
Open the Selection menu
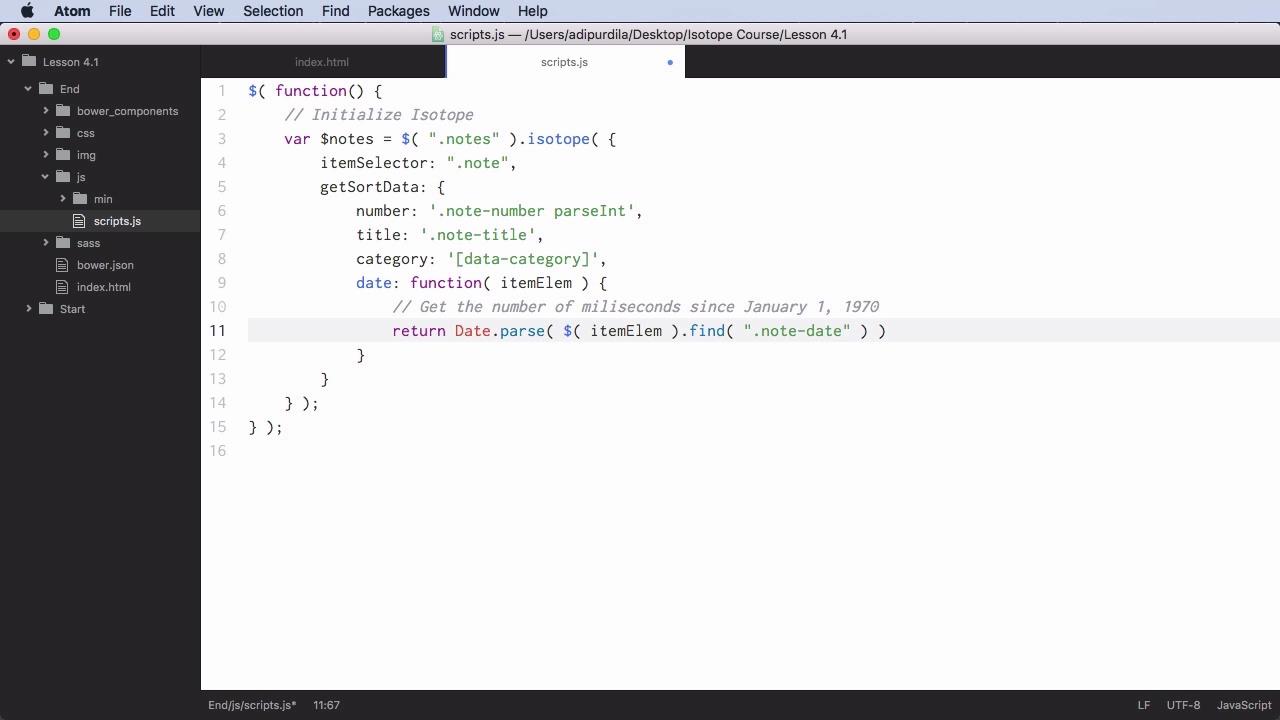point(273,11)
